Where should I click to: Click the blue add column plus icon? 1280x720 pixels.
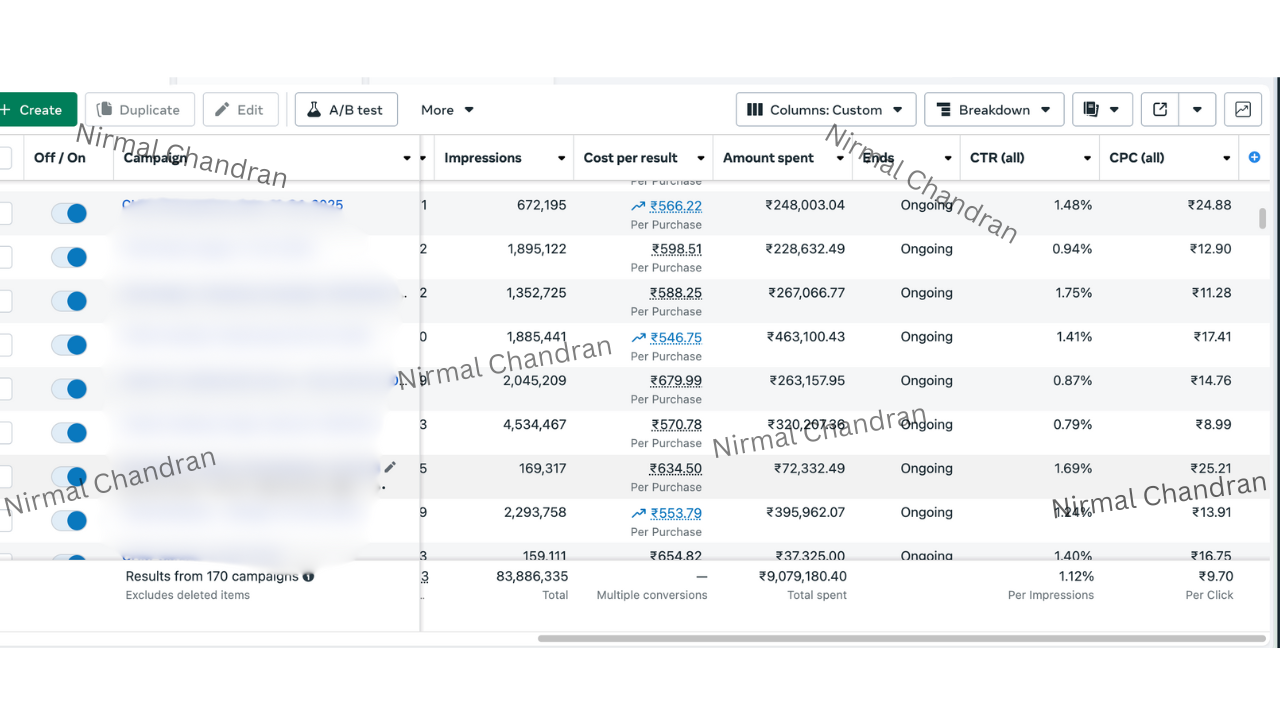[1255, 158]
